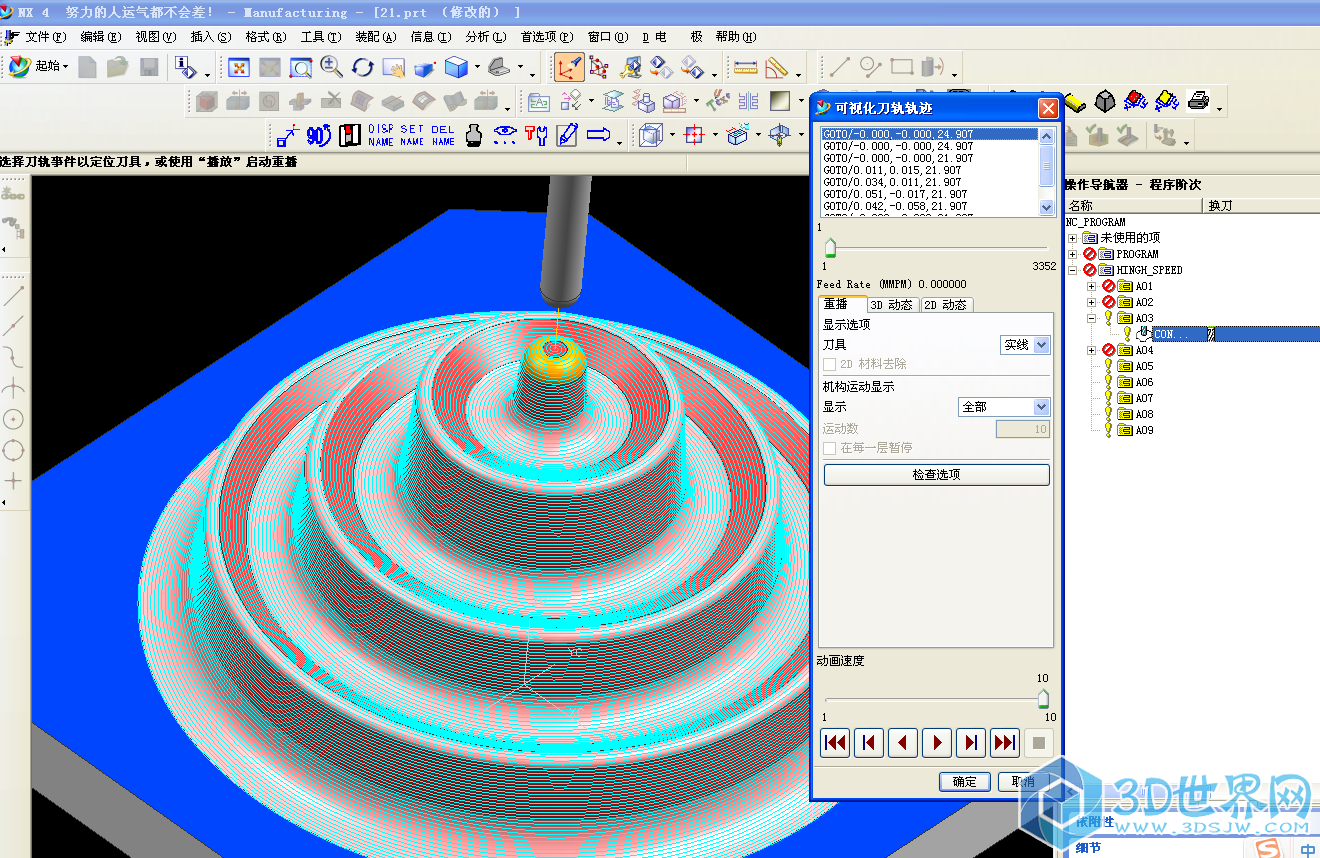Click the Fit view icon in toolbar
1320x858 pixels.
tap(239, 68)
